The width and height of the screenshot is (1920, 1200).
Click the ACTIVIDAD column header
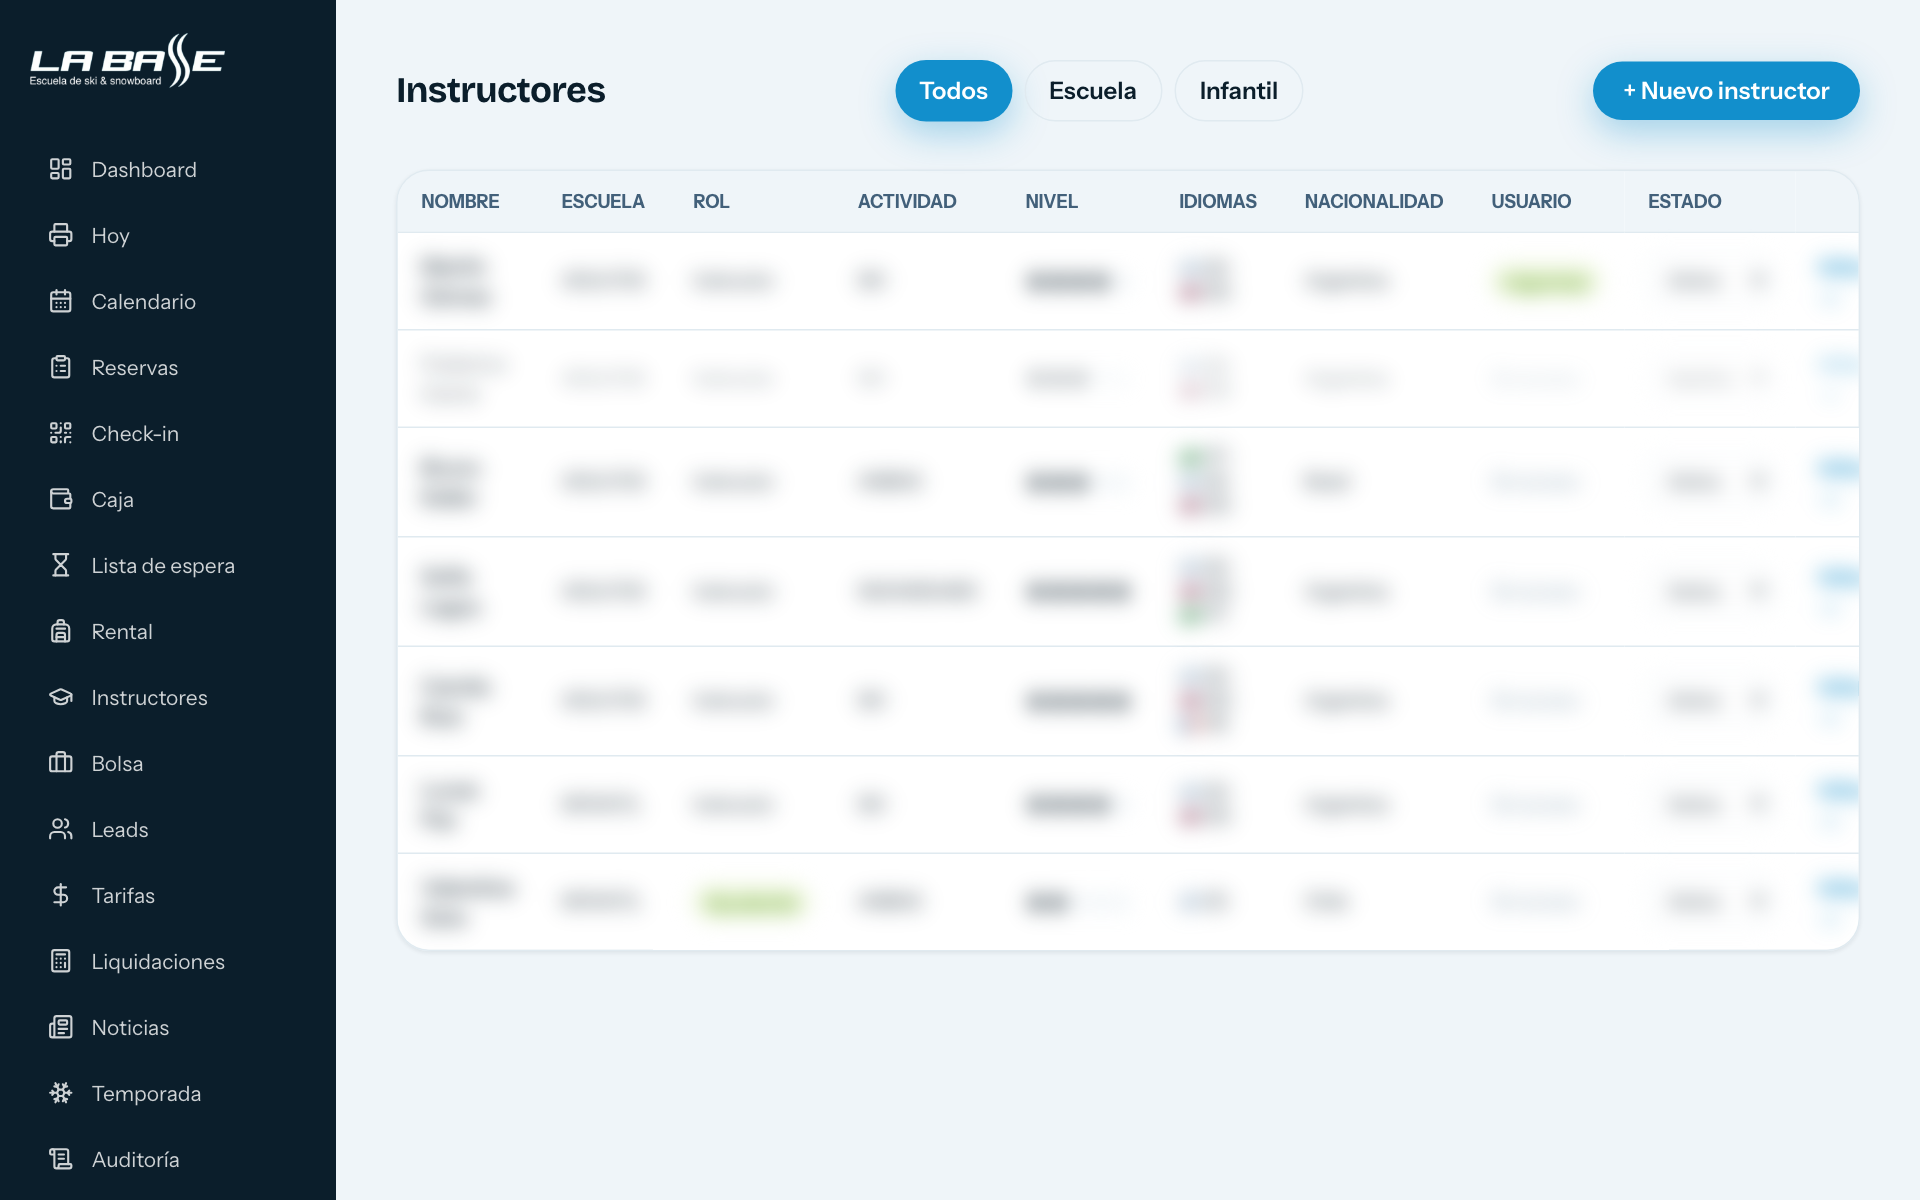[907, 202]
